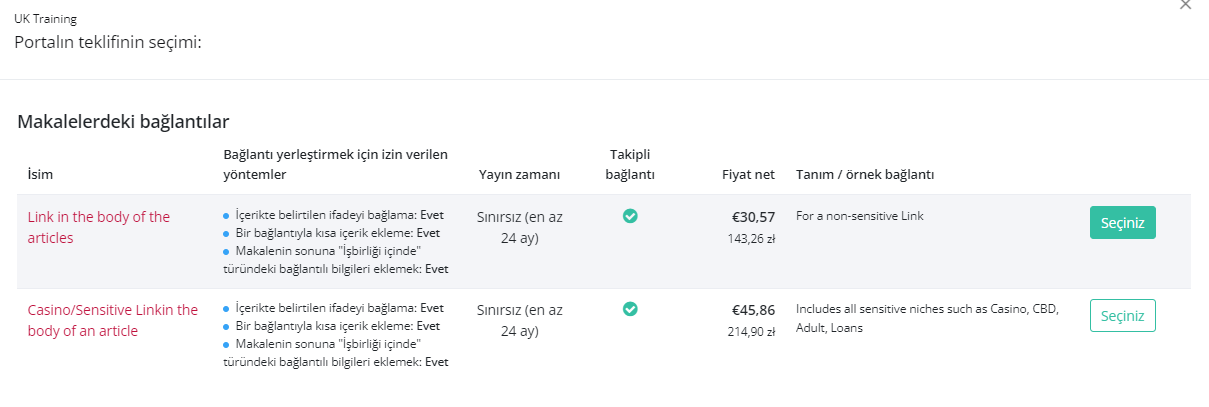
Task: Click the İsim column header
Action: coord(40,175)
